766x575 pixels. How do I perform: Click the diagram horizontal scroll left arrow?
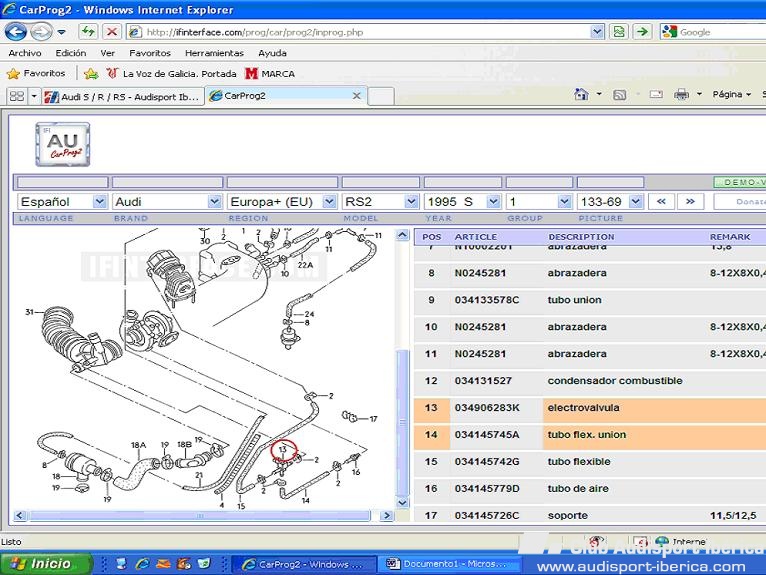(20, 515)
